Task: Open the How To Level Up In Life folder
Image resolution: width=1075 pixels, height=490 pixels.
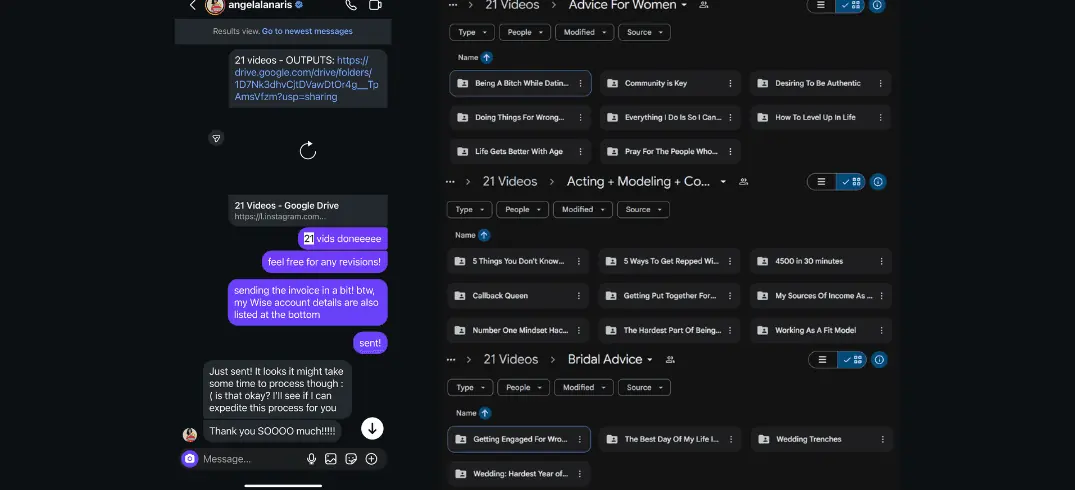Action: tap(821, 117)
